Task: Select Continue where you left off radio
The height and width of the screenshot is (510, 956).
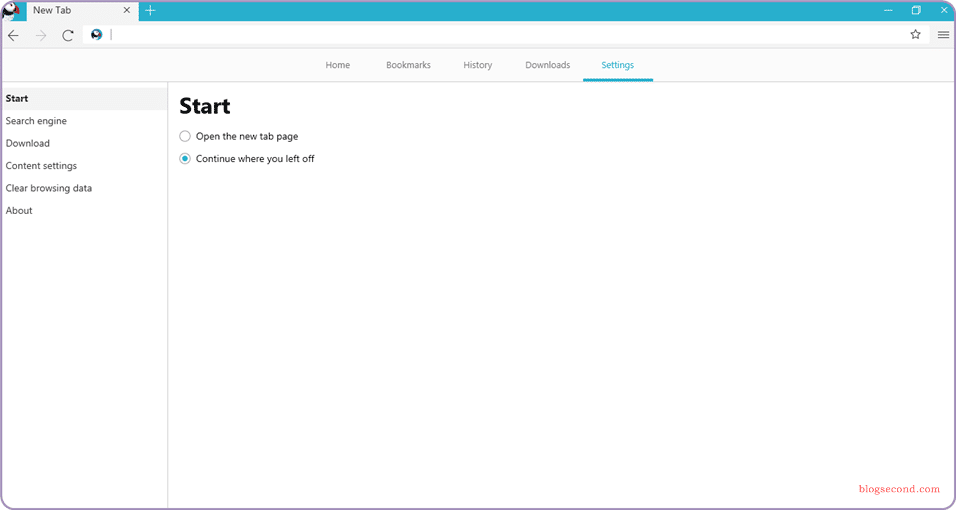Action: click(x=185, y=159)
